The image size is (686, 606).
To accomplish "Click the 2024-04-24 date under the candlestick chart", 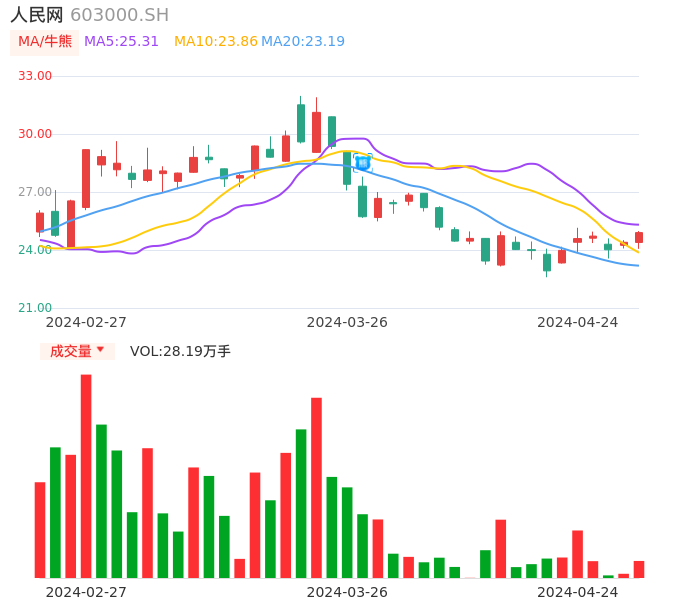I will [577, 322].
